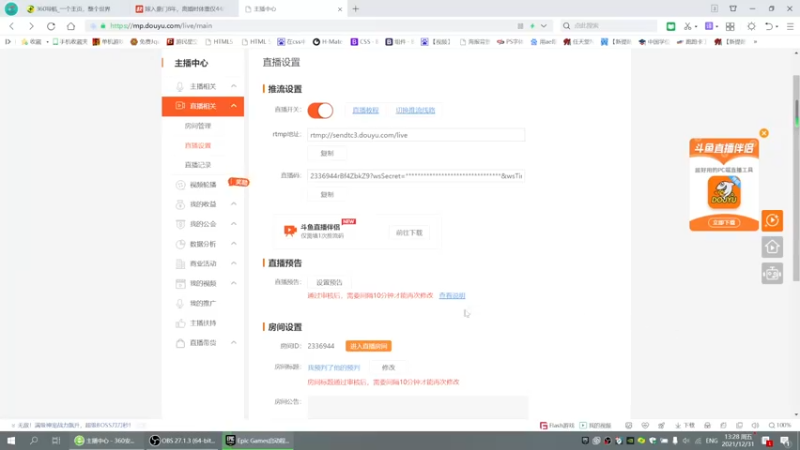
Task: Focus the stream key input field
Action: (x=416, y=176)
